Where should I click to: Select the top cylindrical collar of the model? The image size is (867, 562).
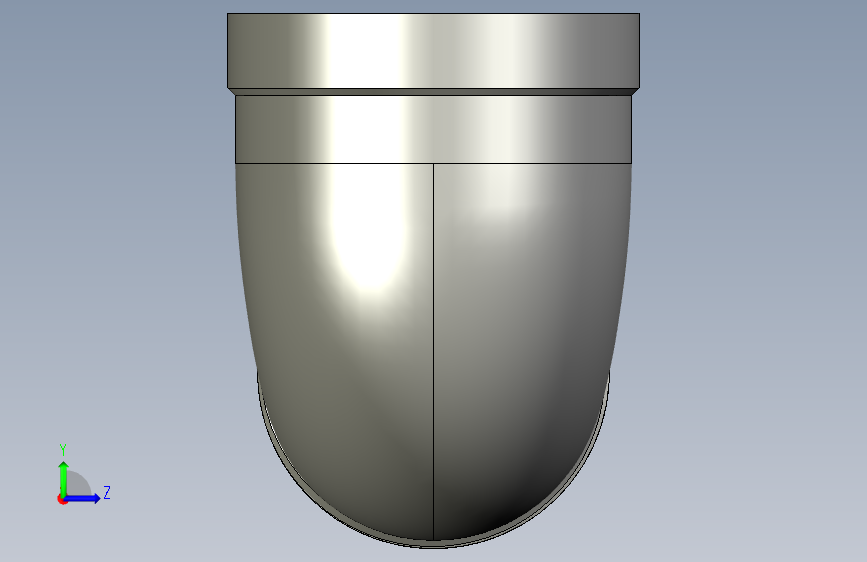click(x=434, y=50)
